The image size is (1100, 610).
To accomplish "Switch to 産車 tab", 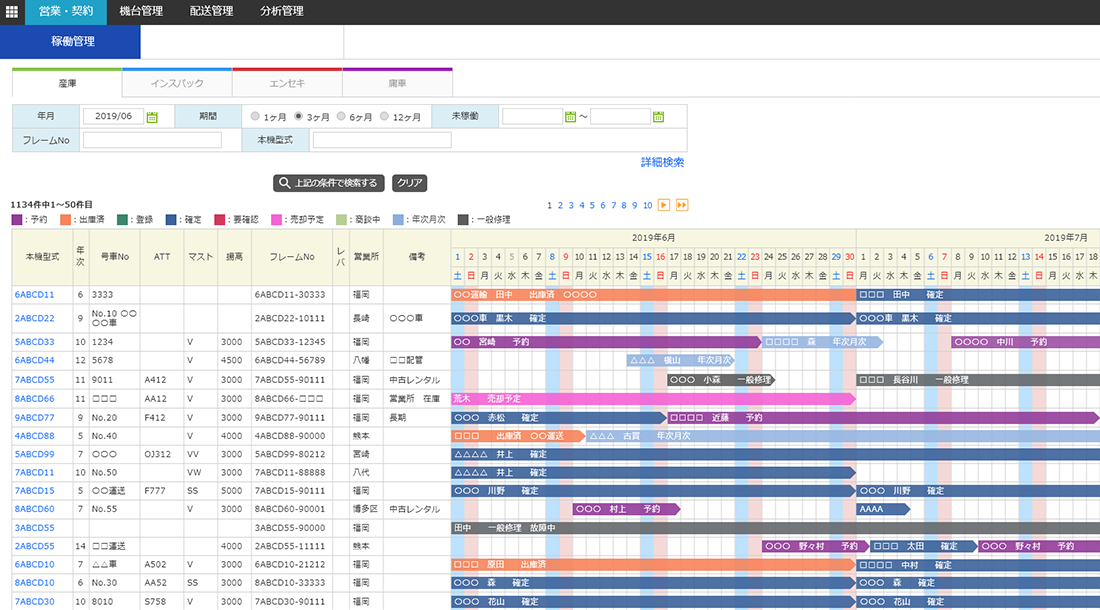I will pyautogui.click(x=67, y=83).
